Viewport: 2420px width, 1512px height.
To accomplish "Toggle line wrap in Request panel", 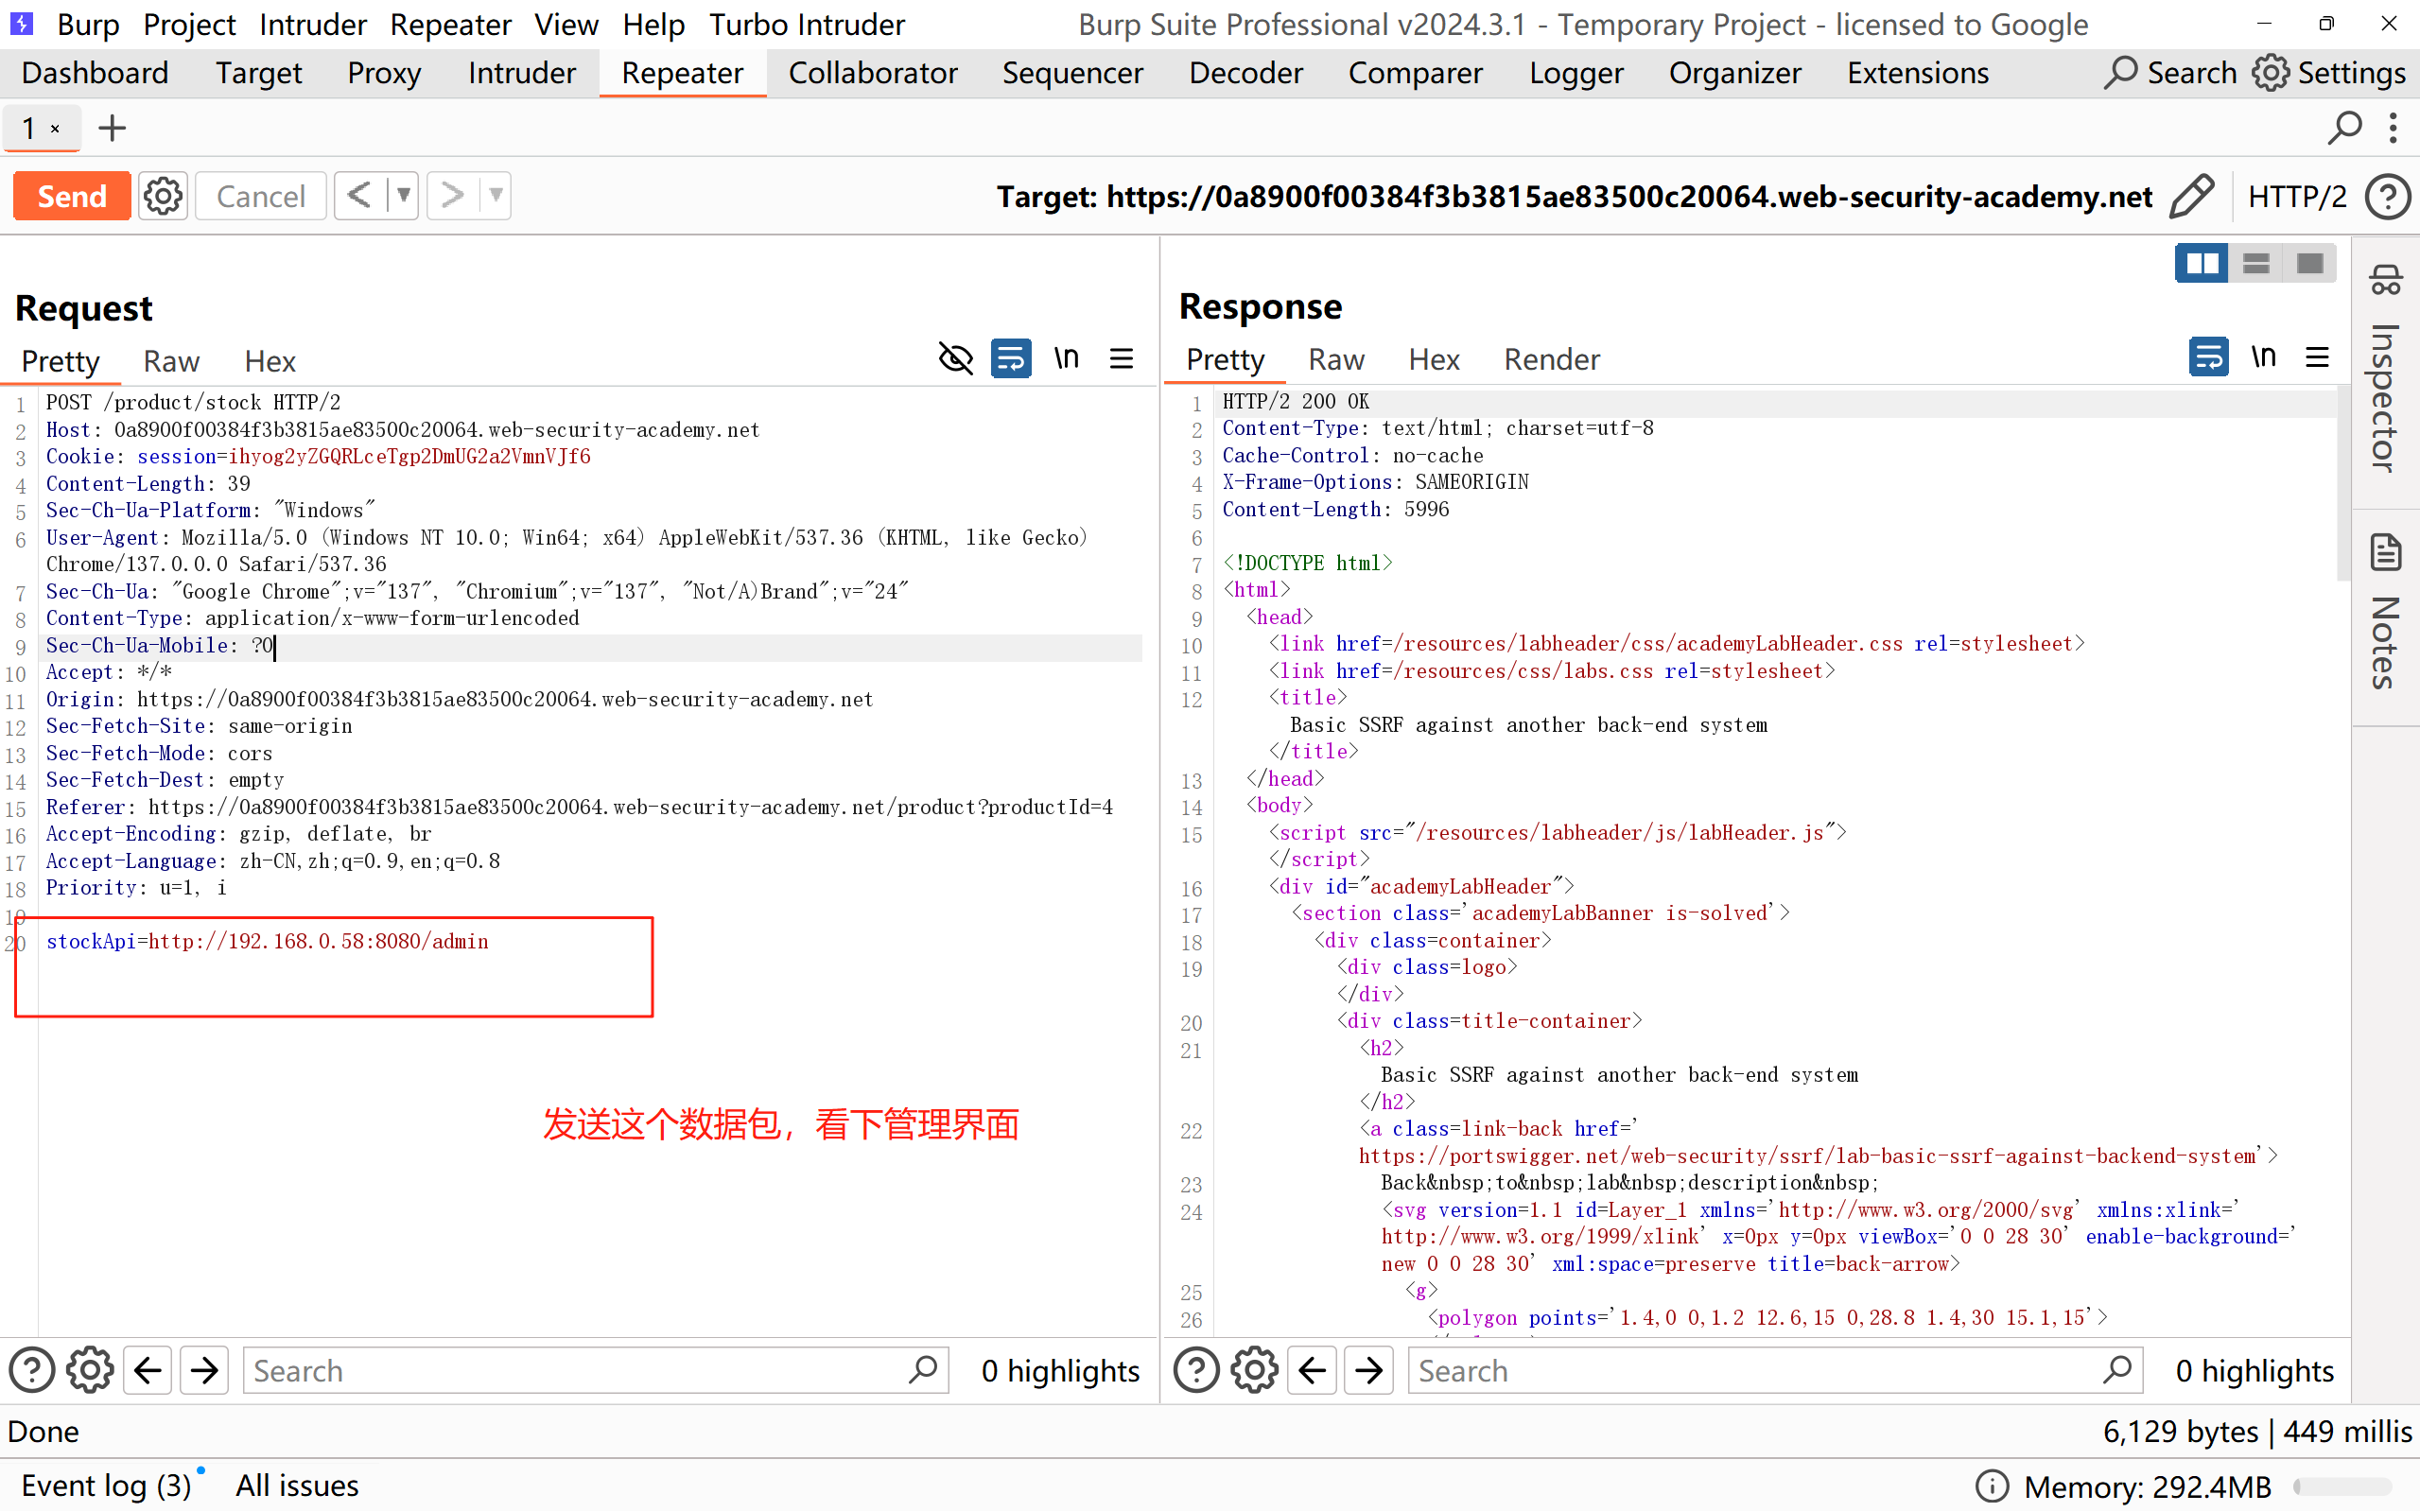I will coord(1011,359).
